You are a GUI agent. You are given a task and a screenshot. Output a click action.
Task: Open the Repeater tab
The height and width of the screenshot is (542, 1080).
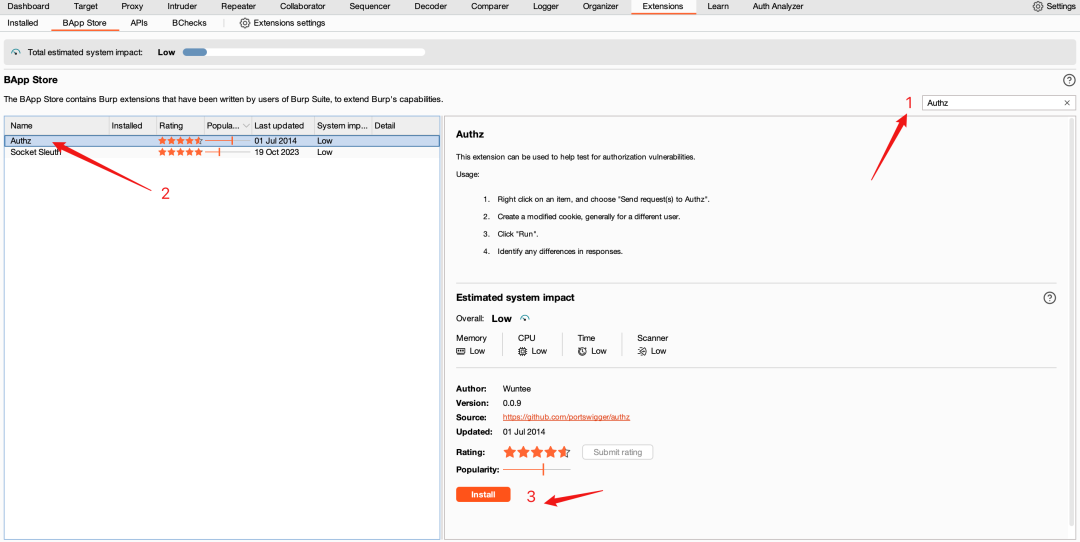[x=238, y=6]
